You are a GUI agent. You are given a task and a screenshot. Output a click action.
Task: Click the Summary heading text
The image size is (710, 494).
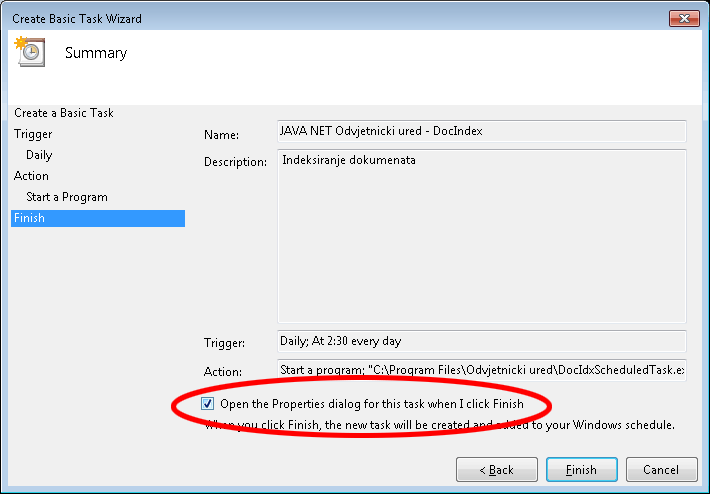96,53
